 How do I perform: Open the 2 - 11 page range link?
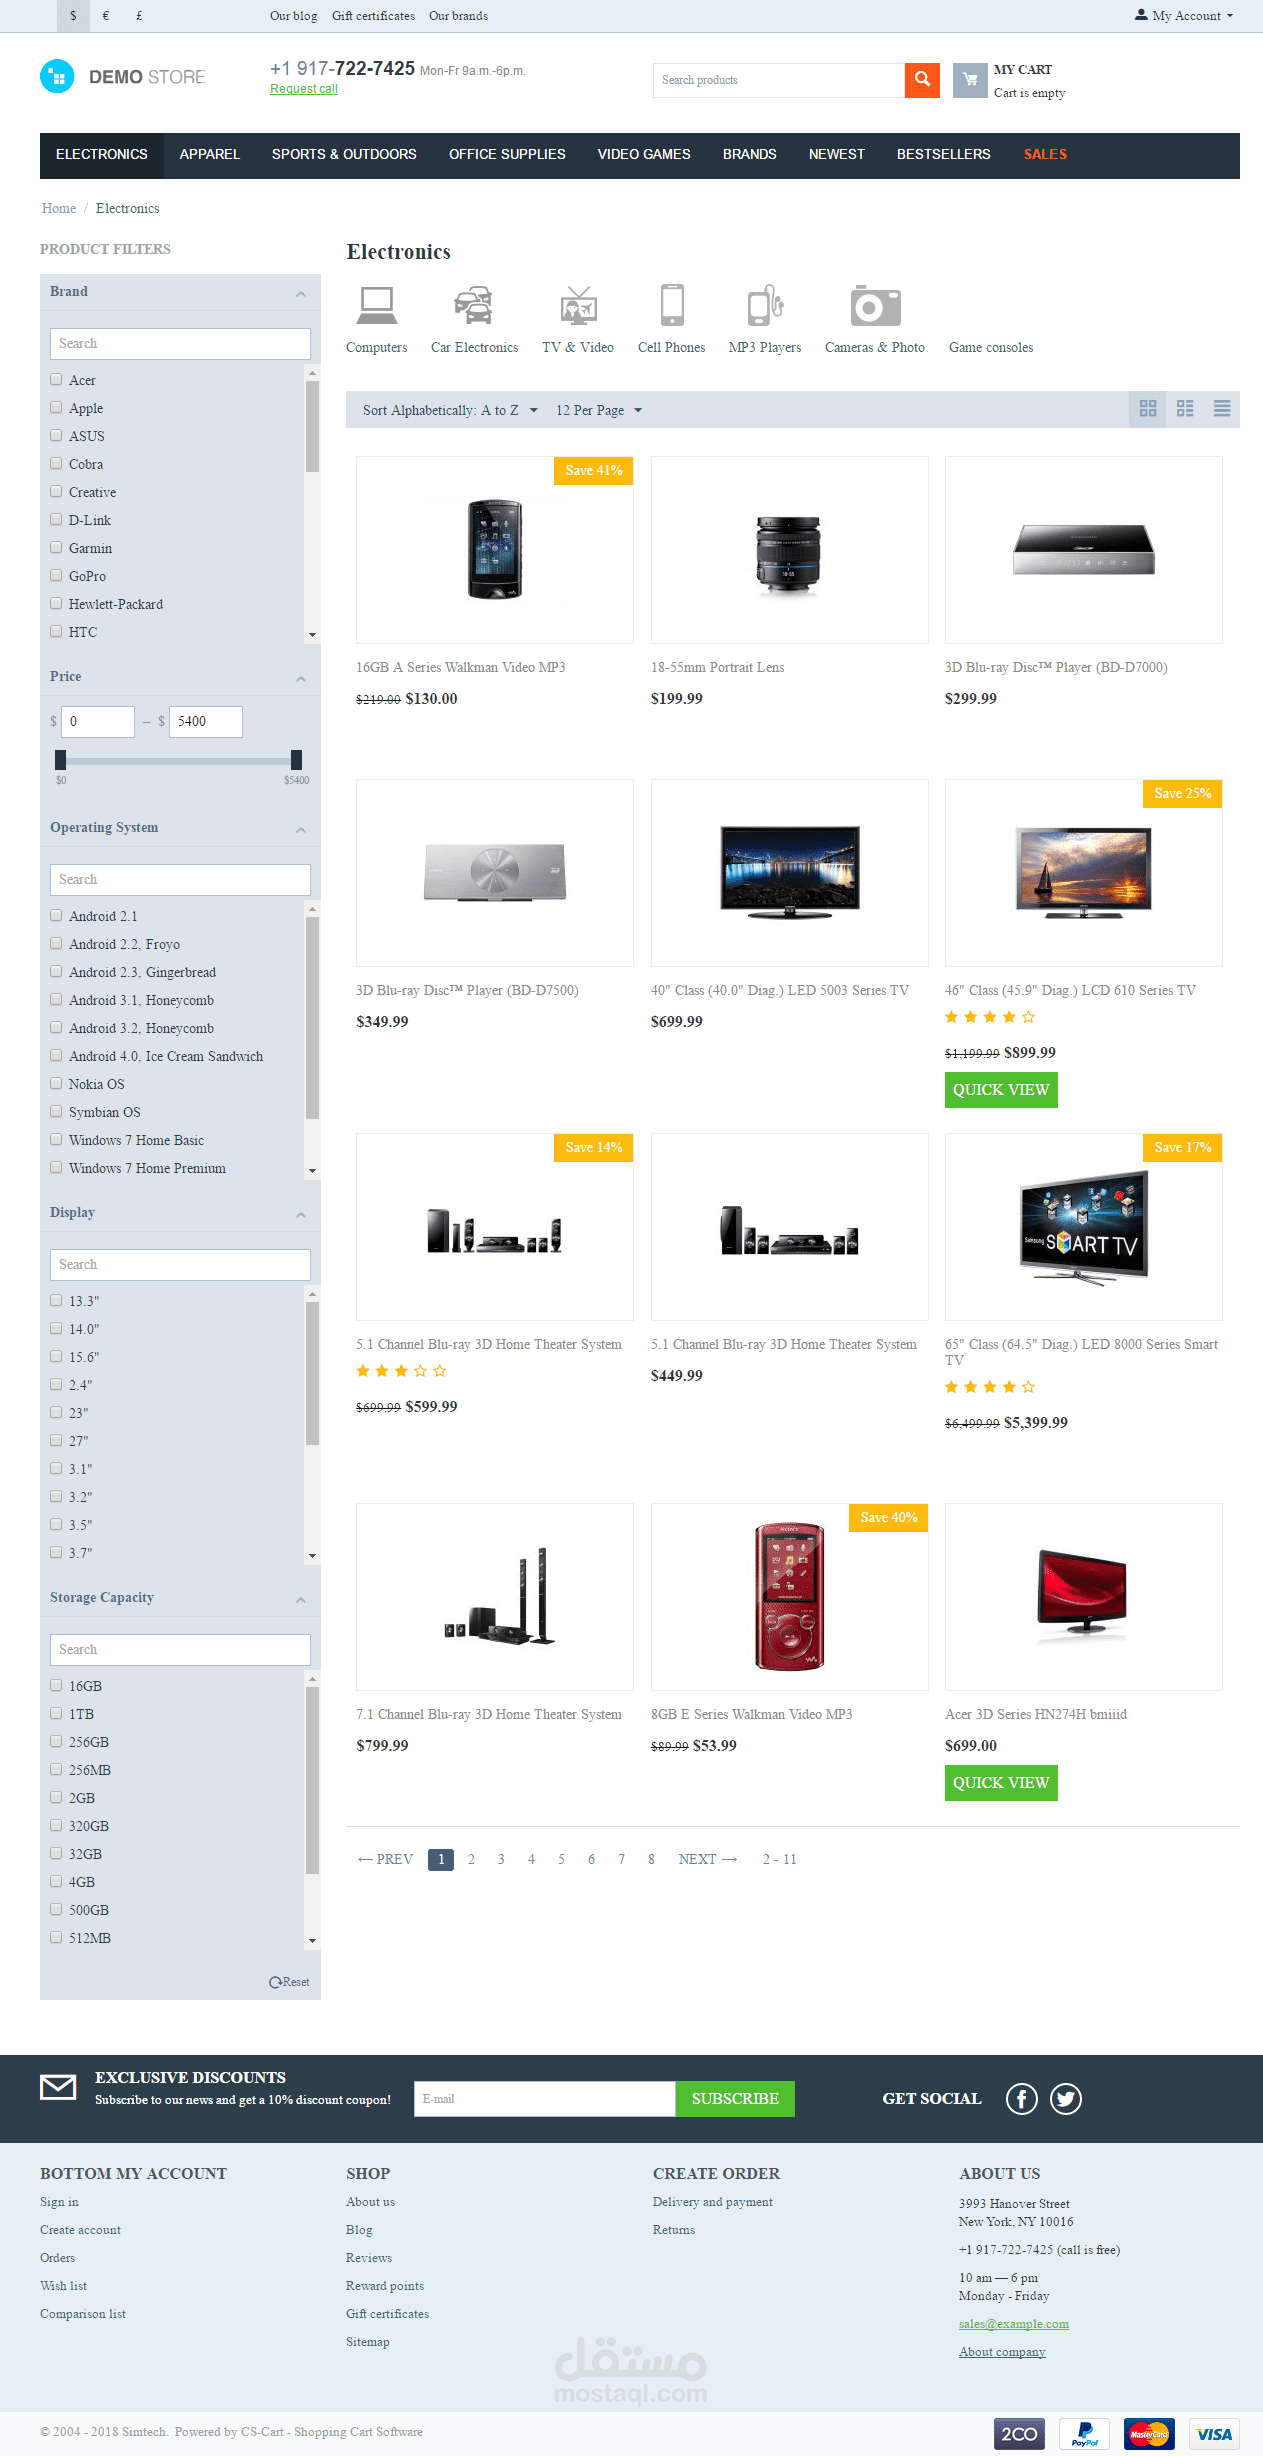pyautogui.click(x=779, y=1859)
